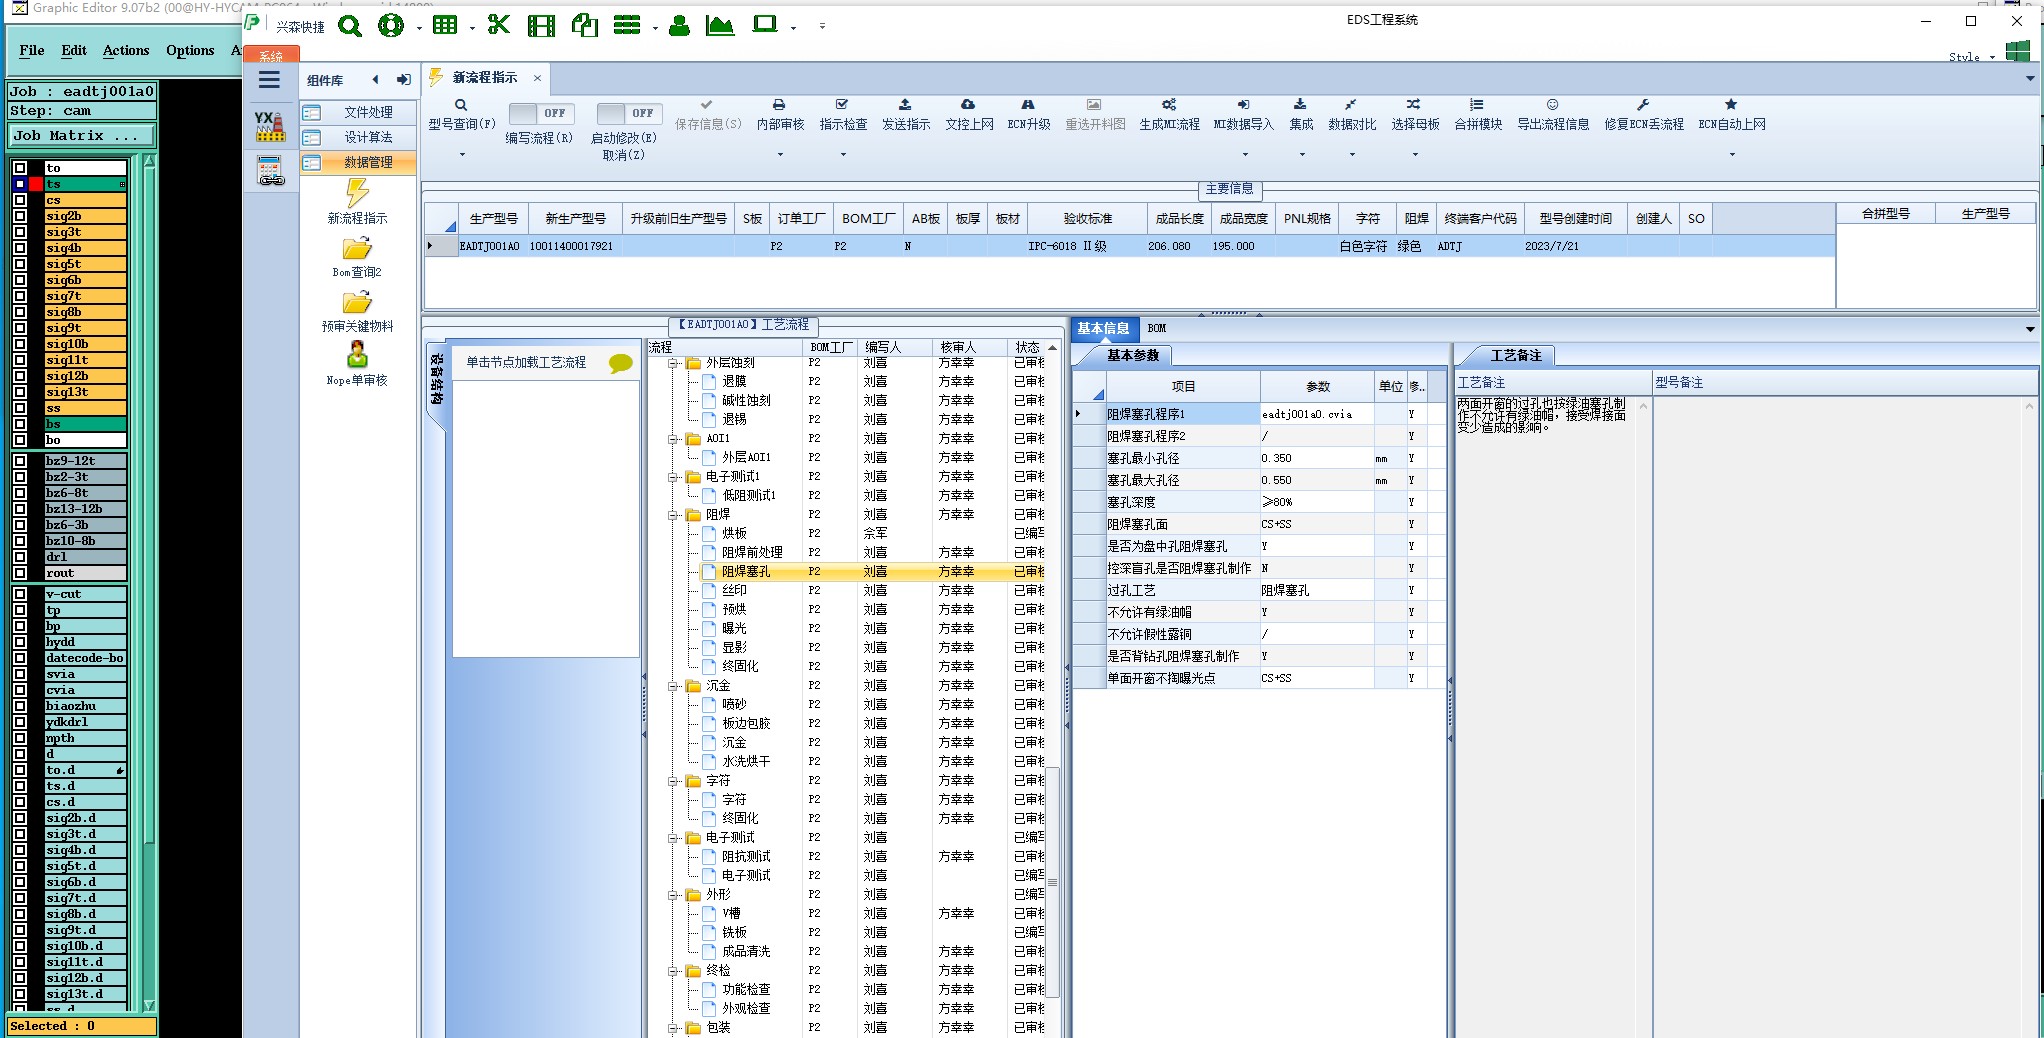Click the YX factory icon in sidebar
2044x1038 pixels.
pos(269,126)
